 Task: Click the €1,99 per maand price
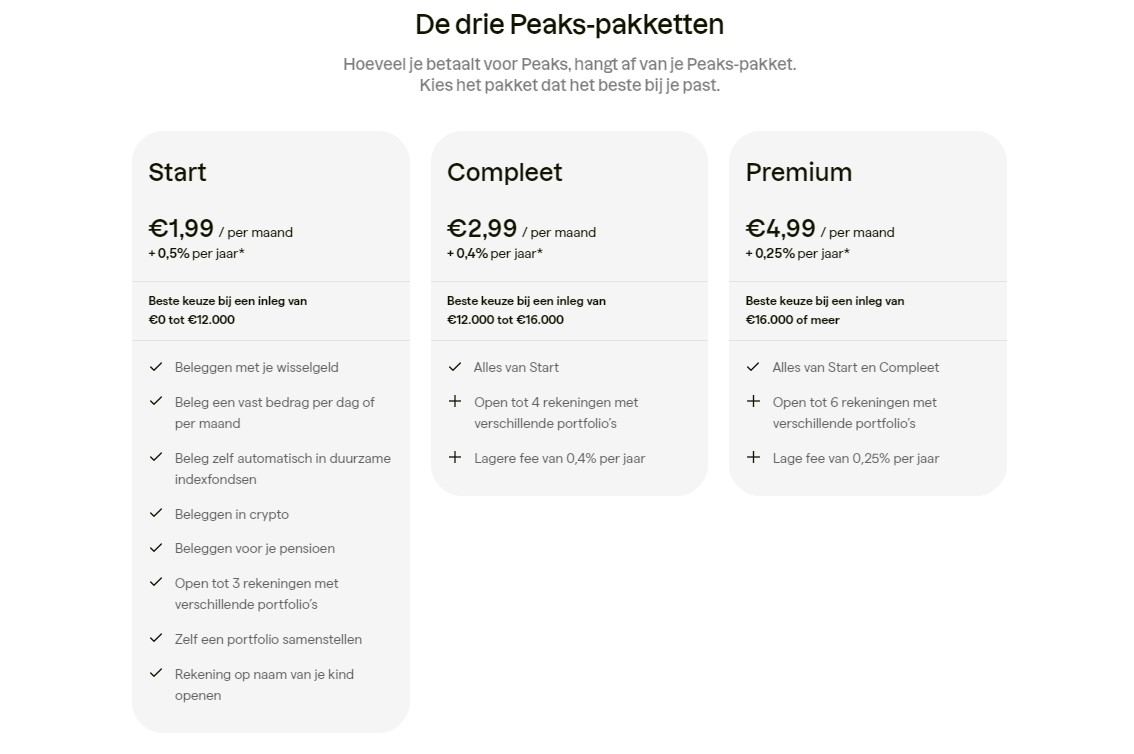pyautogui.click(x=182, y=229)
